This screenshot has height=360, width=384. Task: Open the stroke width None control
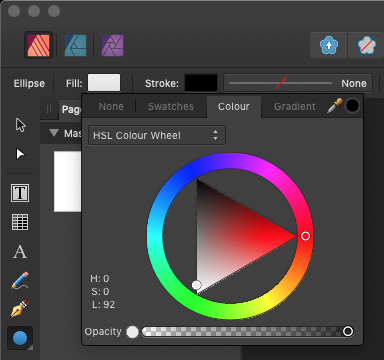298,83
